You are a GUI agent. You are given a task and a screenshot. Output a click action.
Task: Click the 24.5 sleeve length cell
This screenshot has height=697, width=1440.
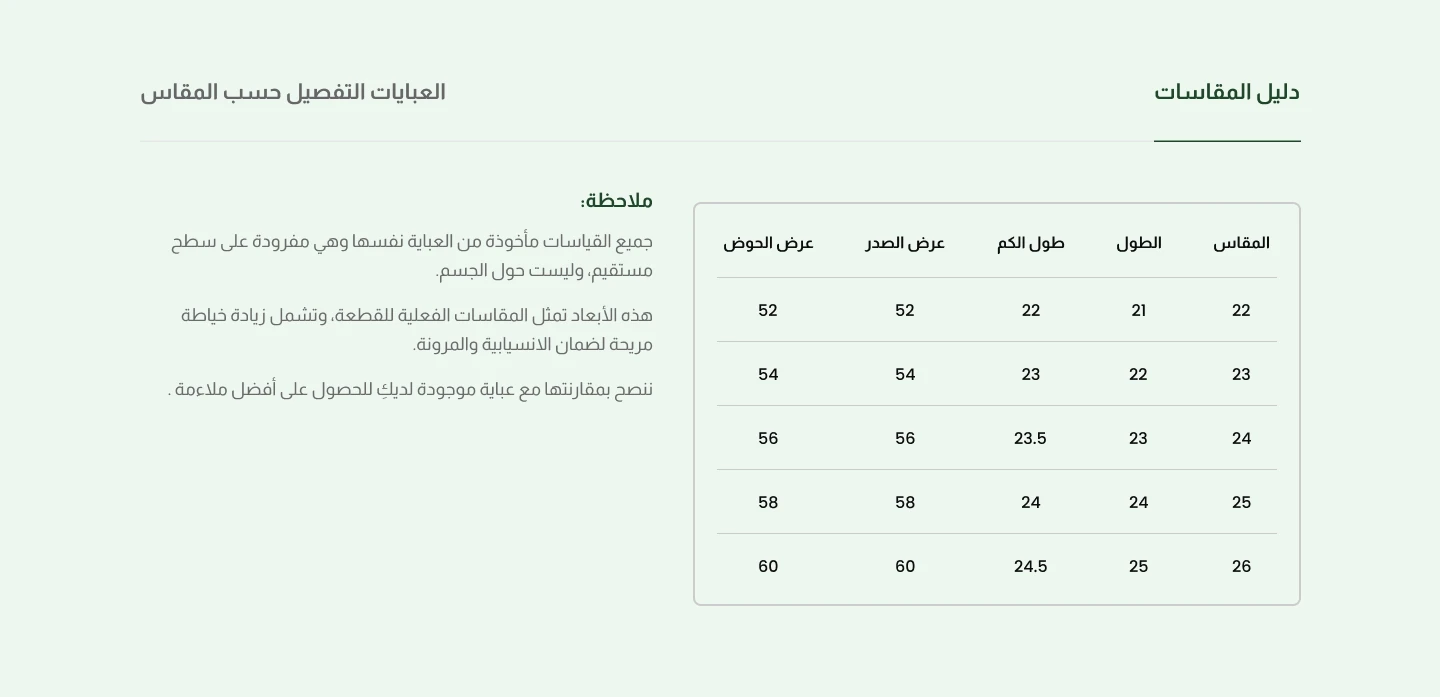tap(1031, 567)
